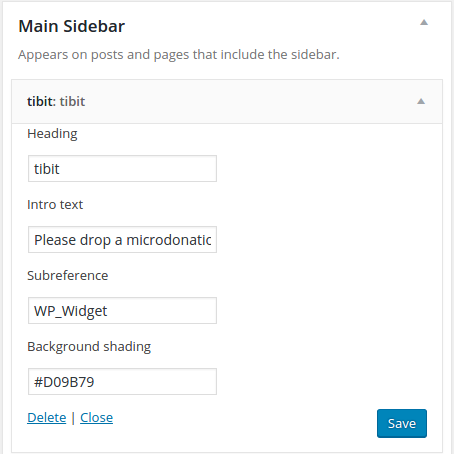The width and height of the screenshot is (454, 454).
Task: Focus the Background shading field #D09B79
Action: [122, 382]
